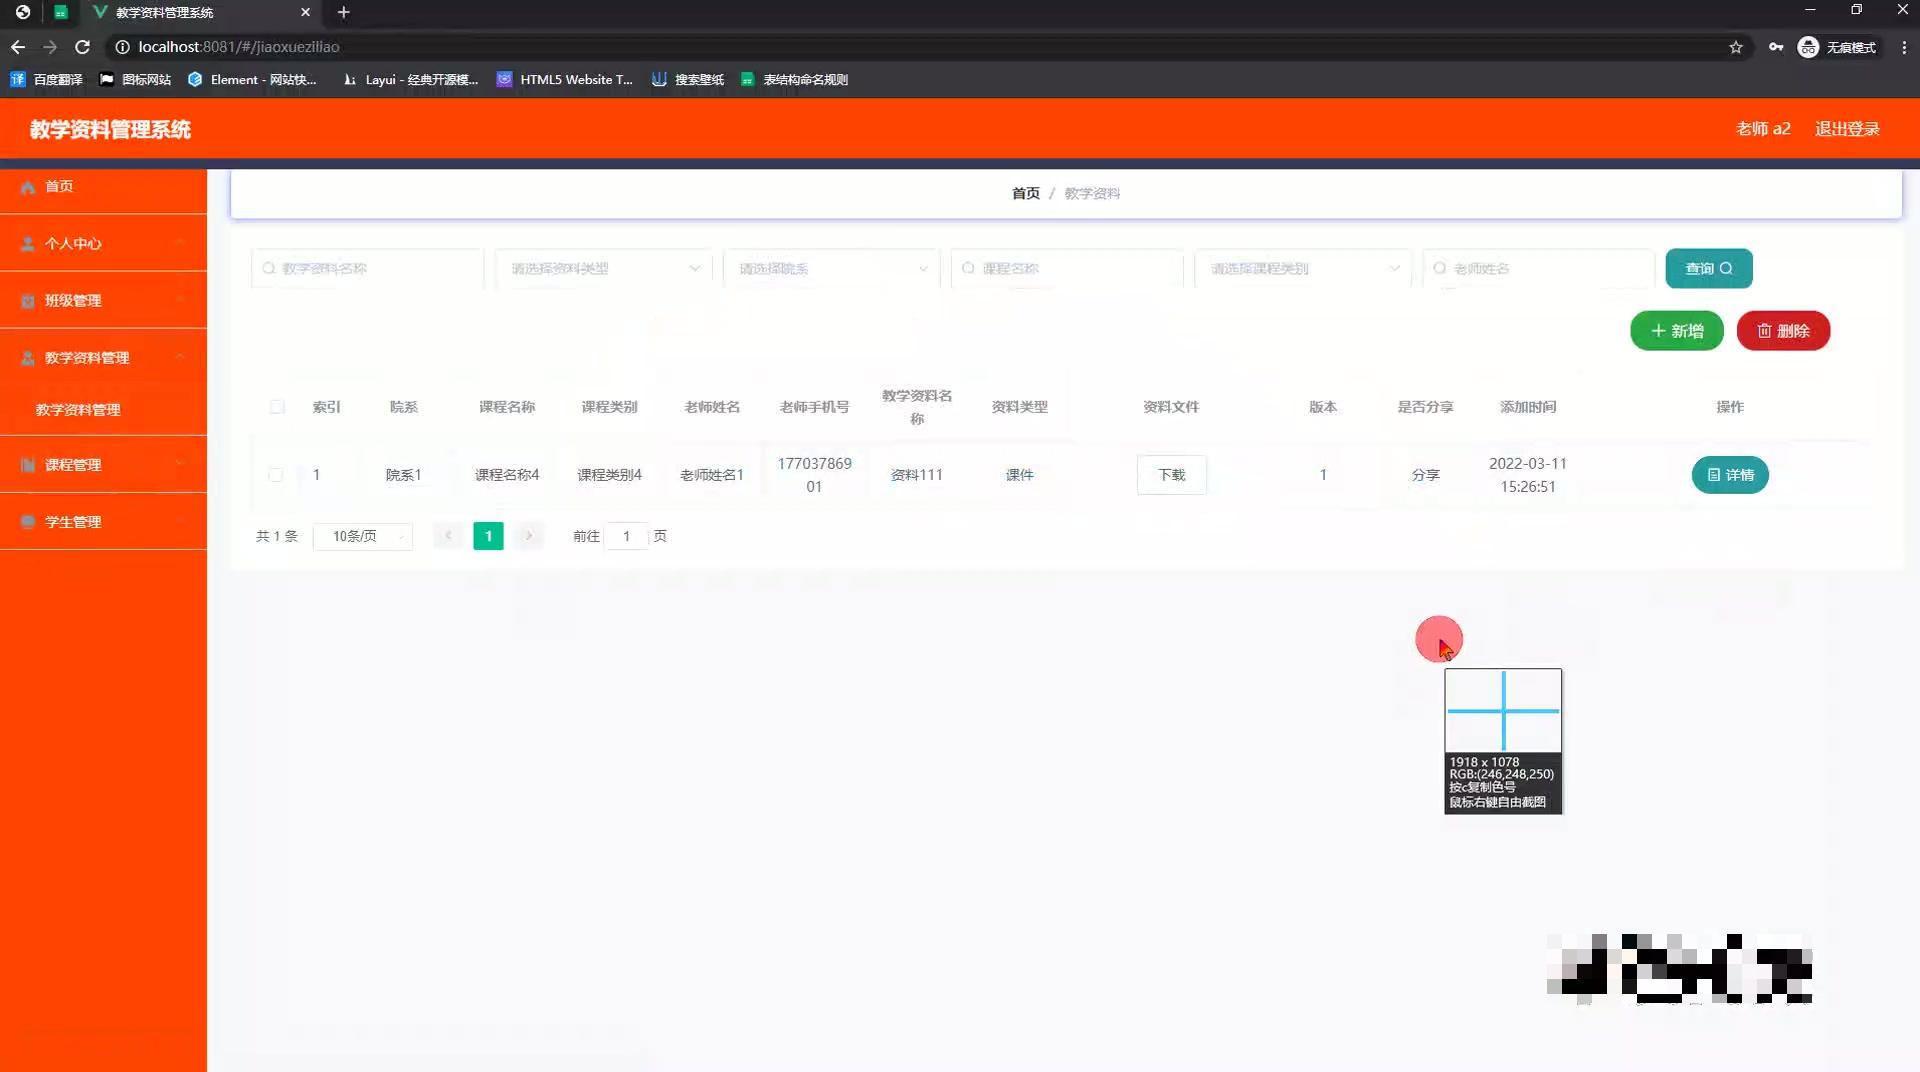The width and height of the screenshot is (1920, 1072).
Task: Select page 1 in pagination
Action: click(488, 536)
